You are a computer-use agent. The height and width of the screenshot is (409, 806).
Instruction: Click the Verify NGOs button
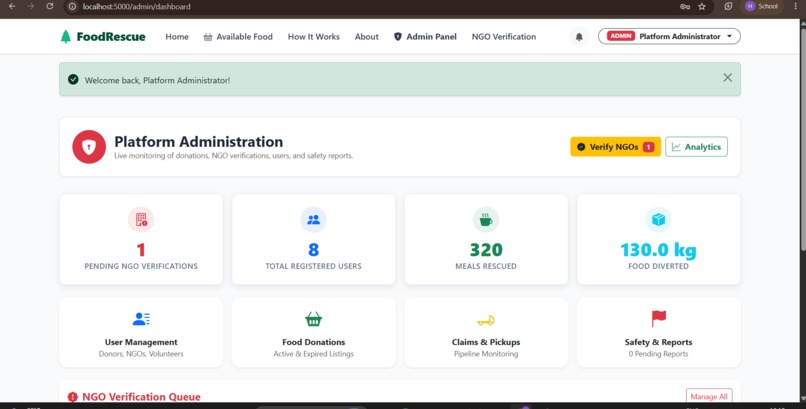click(615, 147)
